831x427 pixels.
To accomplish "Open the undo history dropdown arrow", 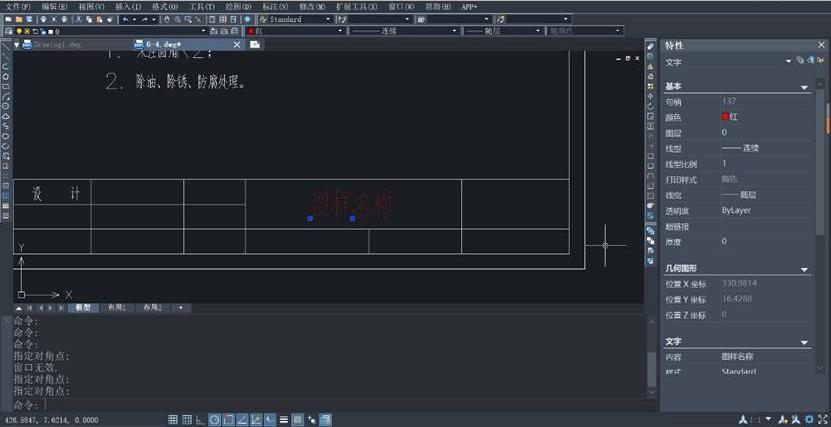I will [134, 19].
